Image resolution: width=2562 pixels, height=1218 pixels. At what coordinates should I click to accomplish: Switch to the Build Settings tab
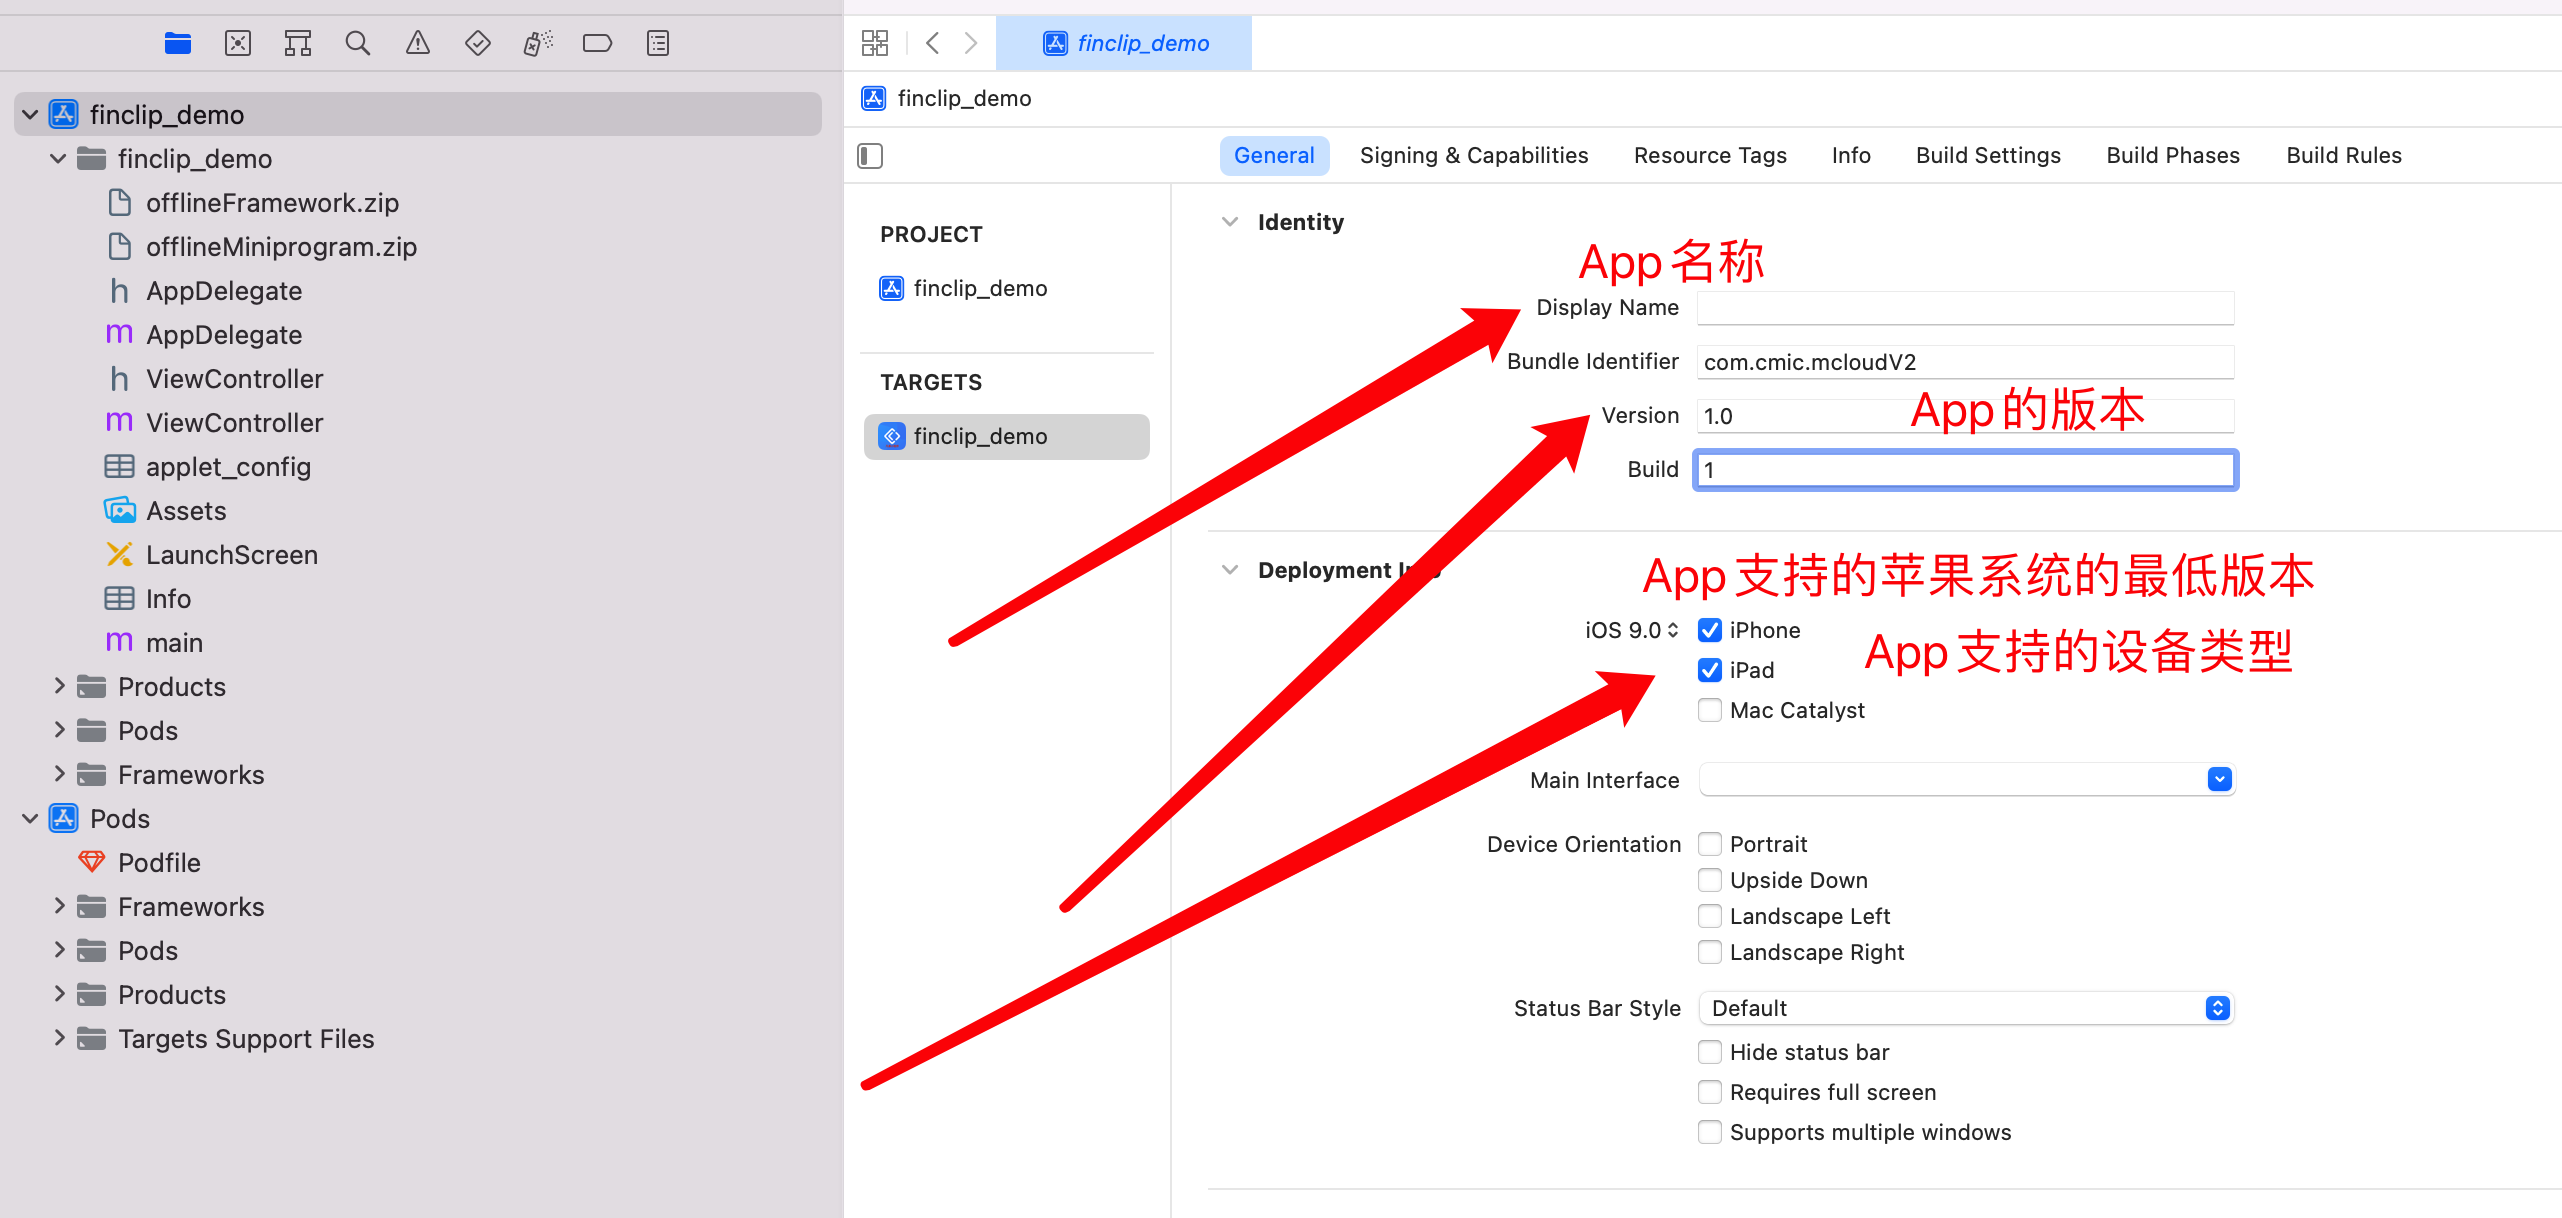point(1987,155)
